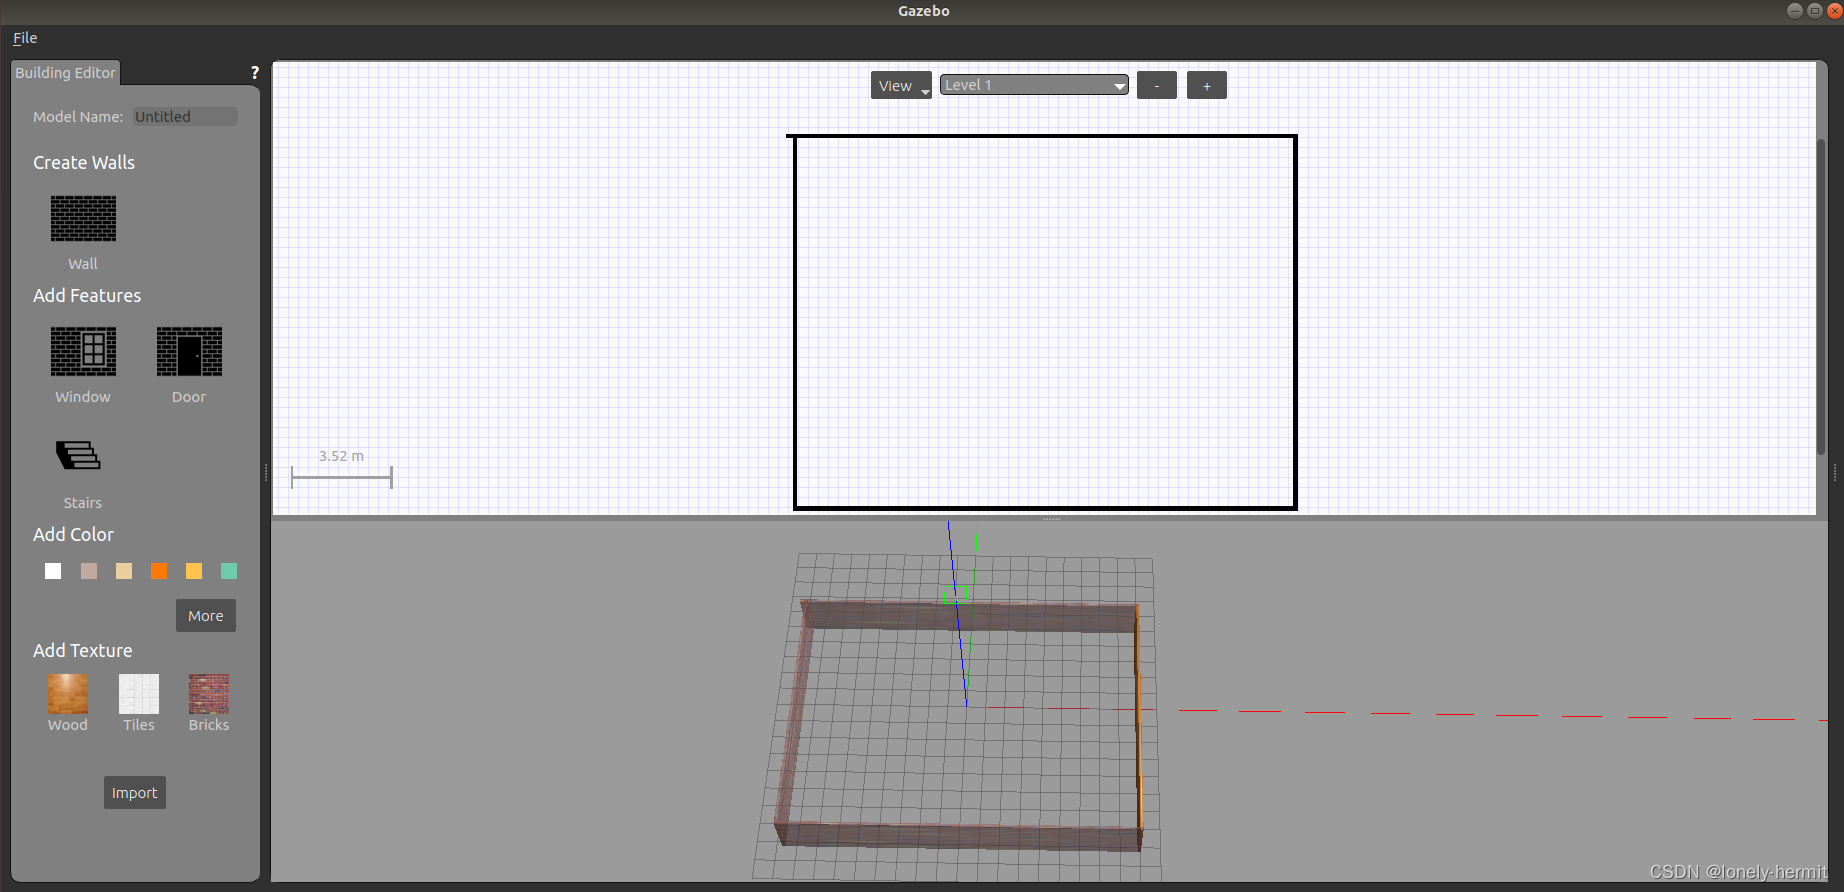This screenshot has width=1844, height=892.
Task: Open the View dropdown menu
Action: pyautogui.click(x=901, y=85)
